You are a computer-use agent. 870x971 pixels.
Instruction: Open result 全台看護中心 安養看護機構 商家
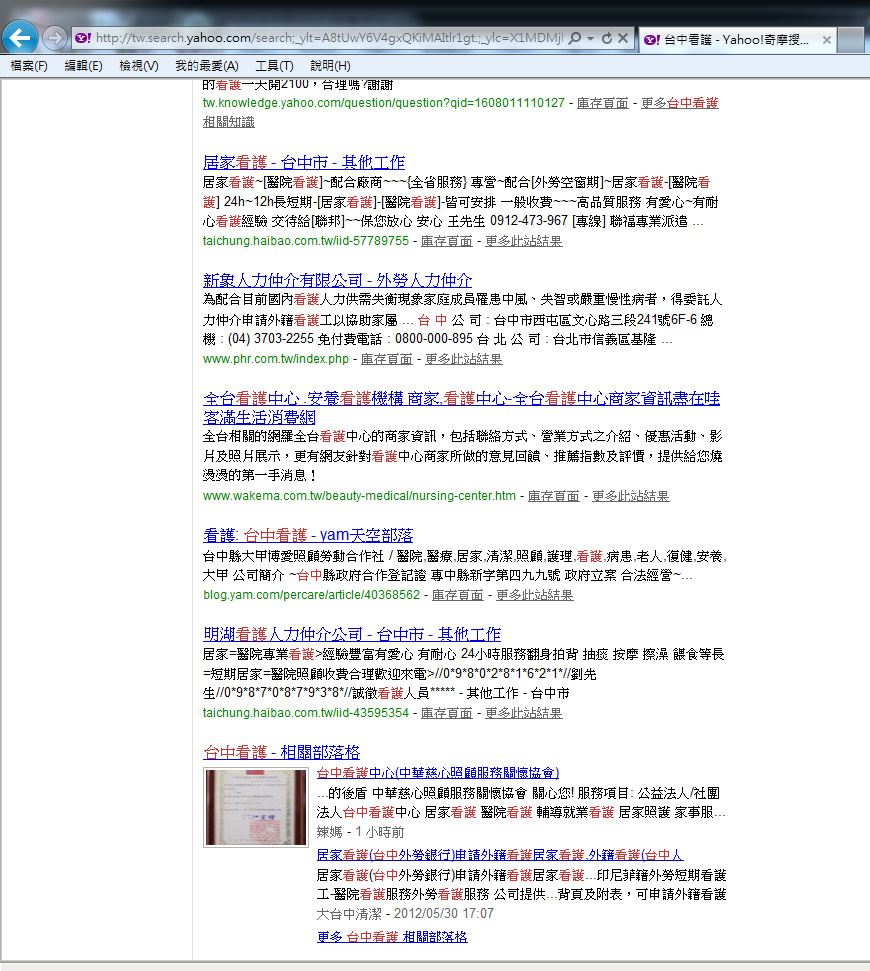click(461, 407)
